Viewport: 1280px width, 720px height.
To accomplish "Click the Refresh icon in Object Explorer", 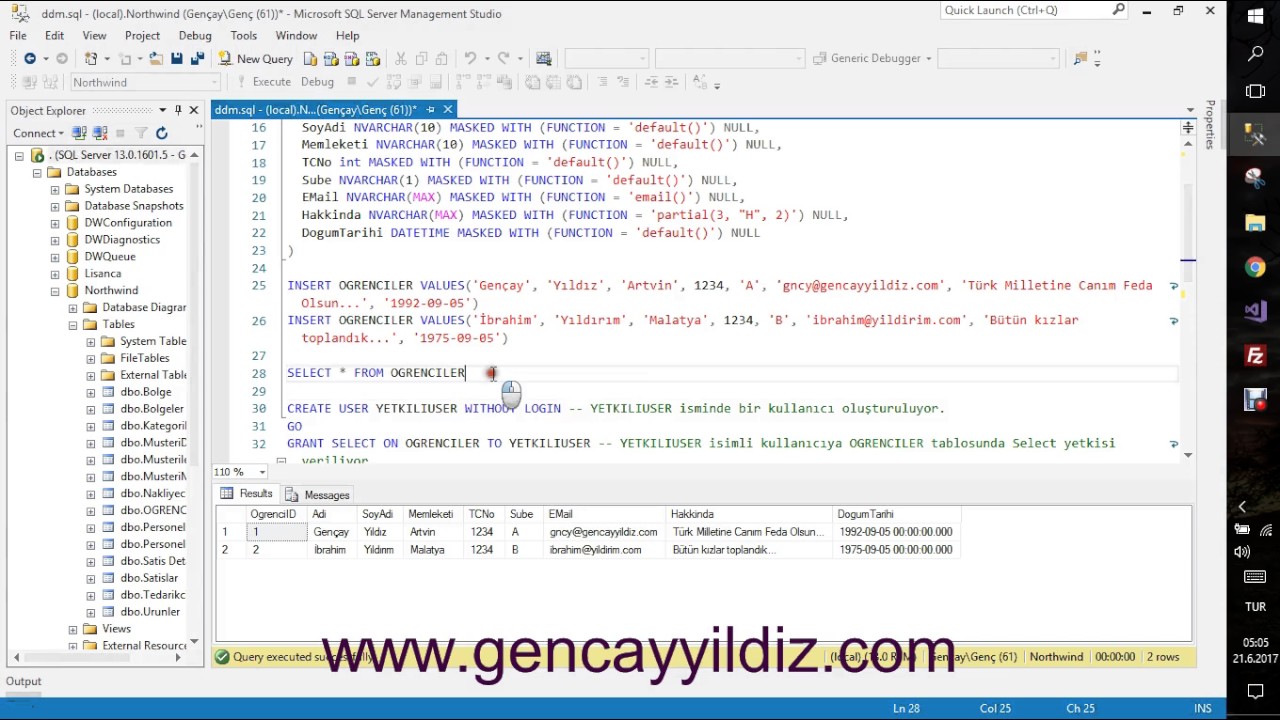I will (x=162, y=133).
